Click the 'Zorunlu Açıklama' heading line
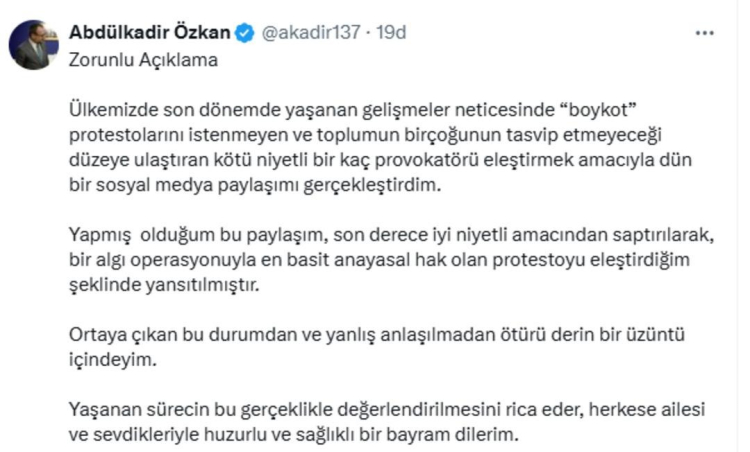 (x=143, y=58)
